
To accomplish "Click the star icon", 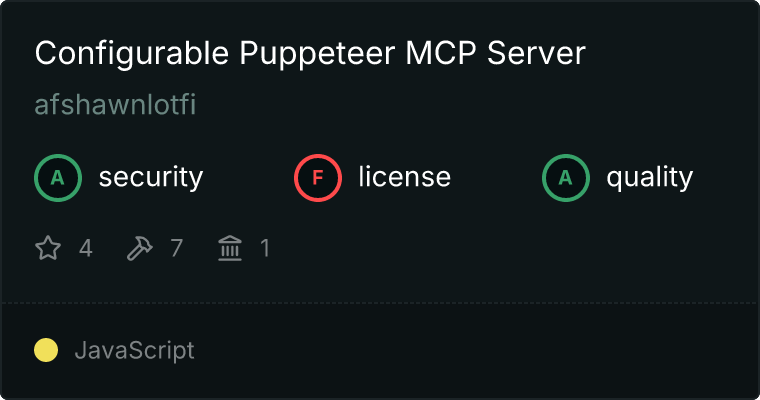I will (48, 248).
